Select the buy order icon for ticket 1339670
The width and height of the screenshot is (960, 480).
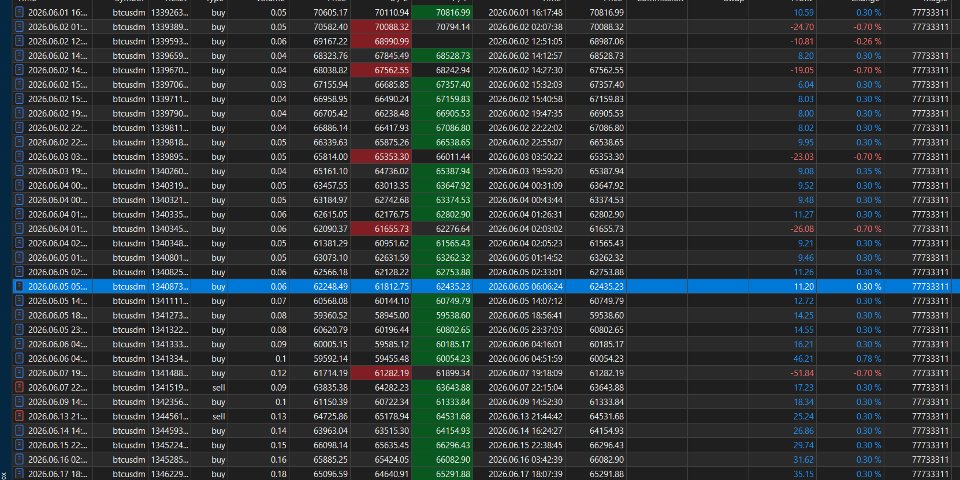19,70
